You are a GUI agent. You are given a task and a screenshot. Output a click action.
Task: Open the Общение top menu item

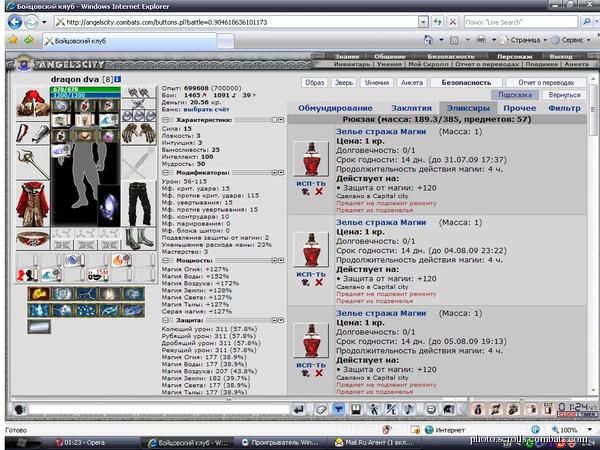pyautogui.click(x=390, y=56)
